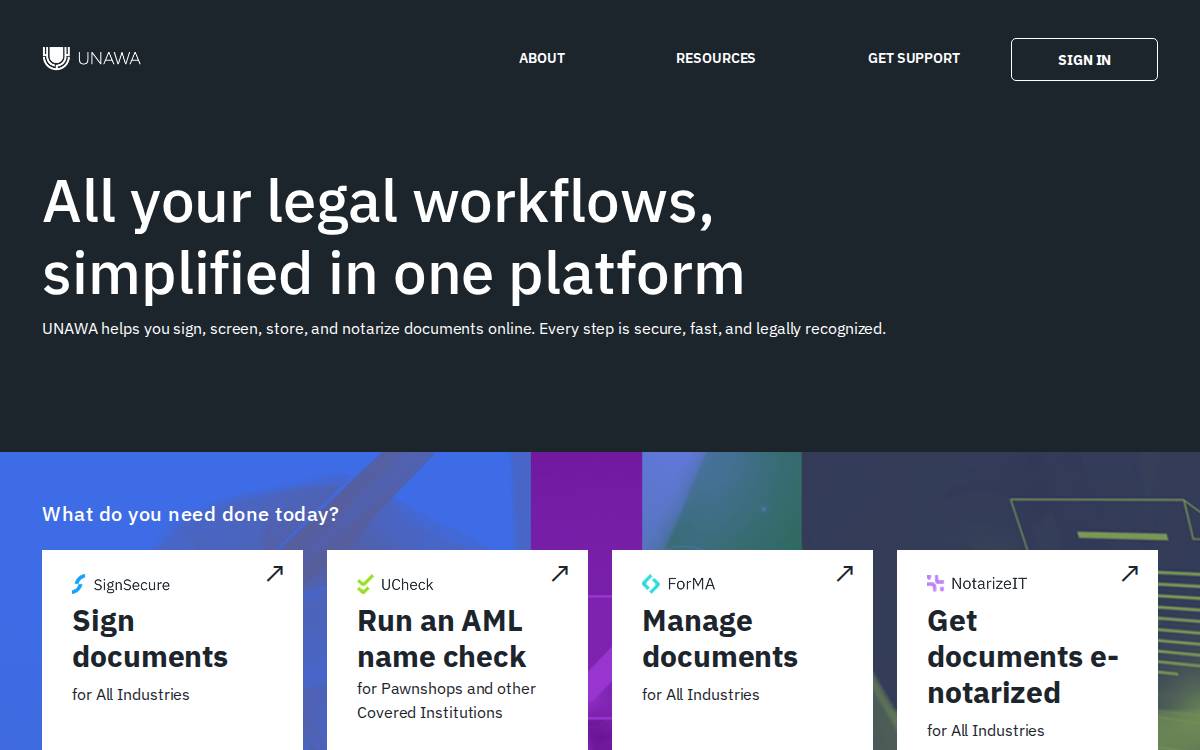The height and width of the screenshot is (750, 1200).
Task: Click the NotarizeIT label text
Action: [x=989, y=584]
